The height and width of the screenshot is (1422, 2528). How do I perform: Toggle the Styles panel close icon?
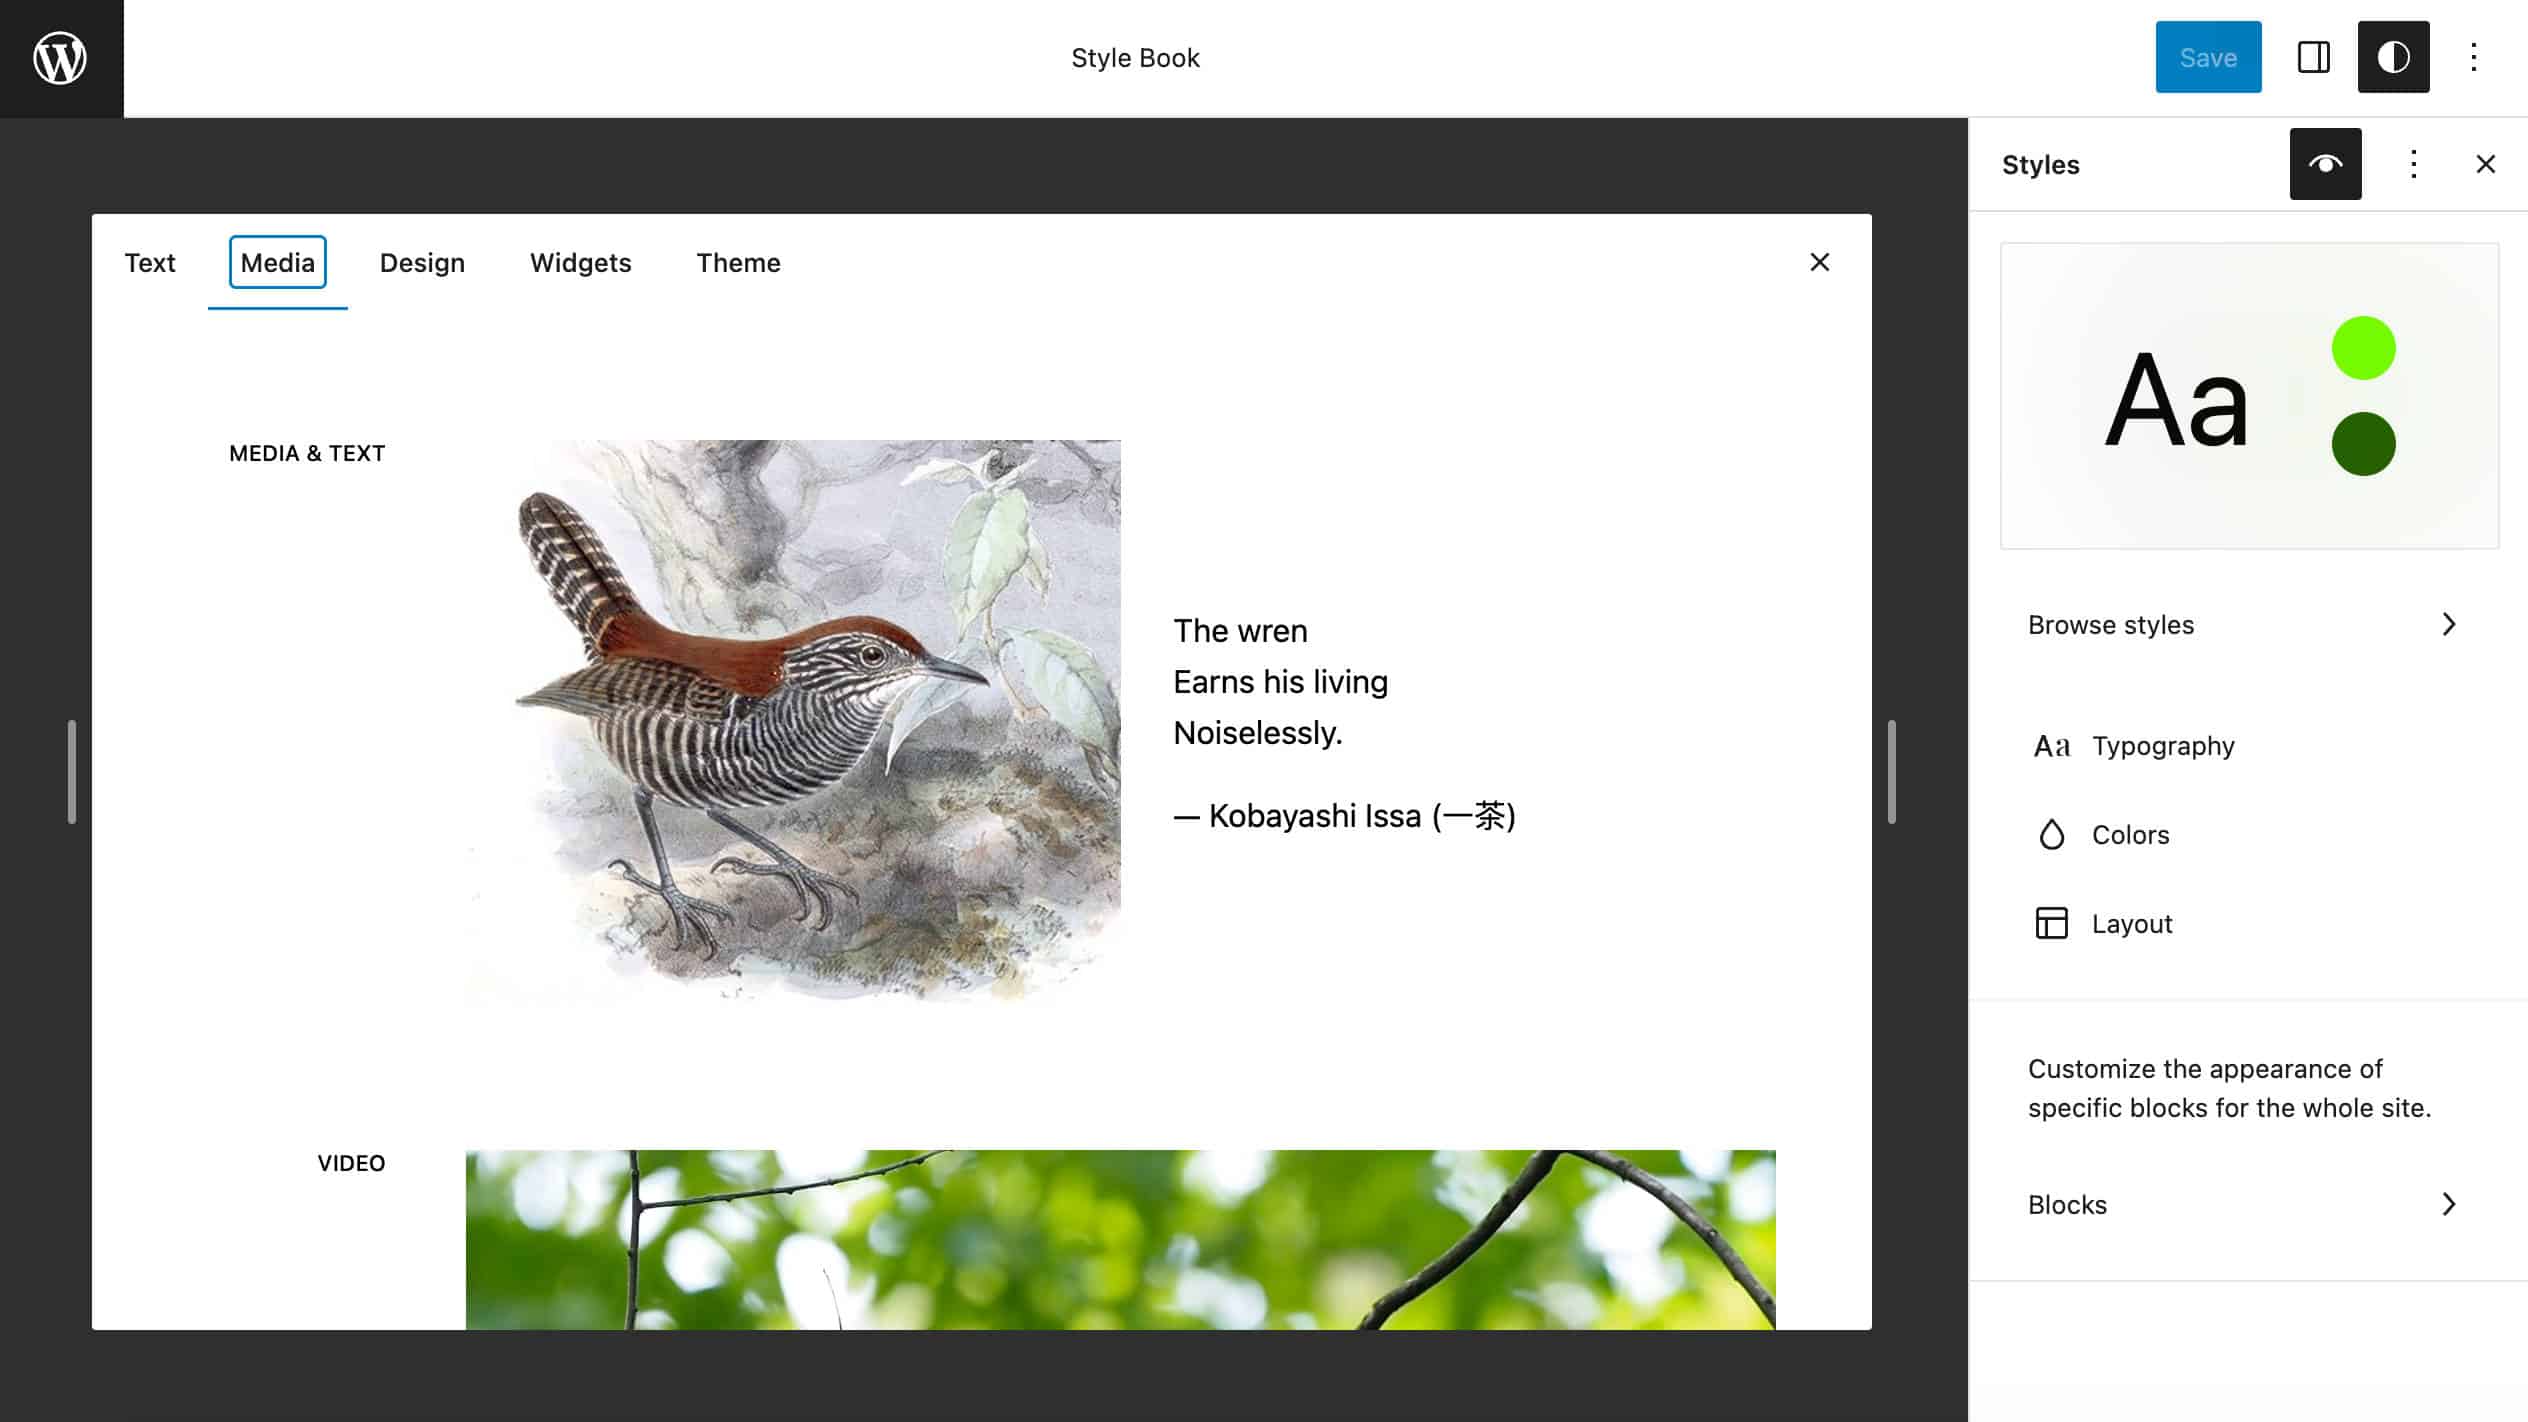2486,163
